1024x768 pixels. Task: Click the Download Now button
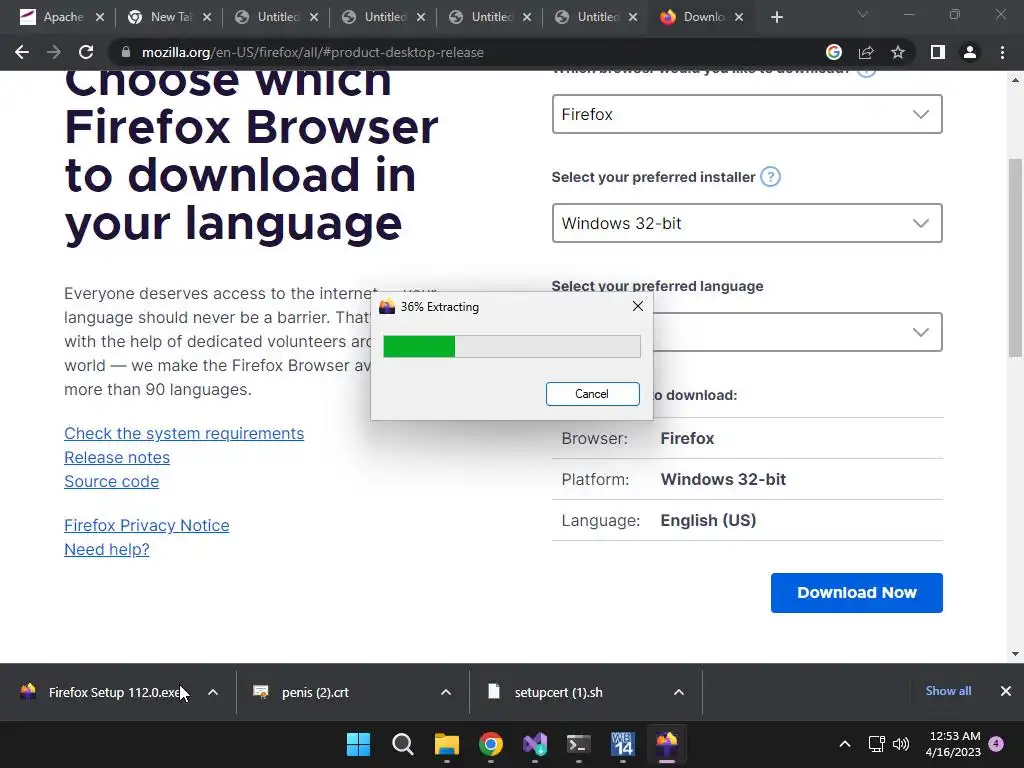856,593
